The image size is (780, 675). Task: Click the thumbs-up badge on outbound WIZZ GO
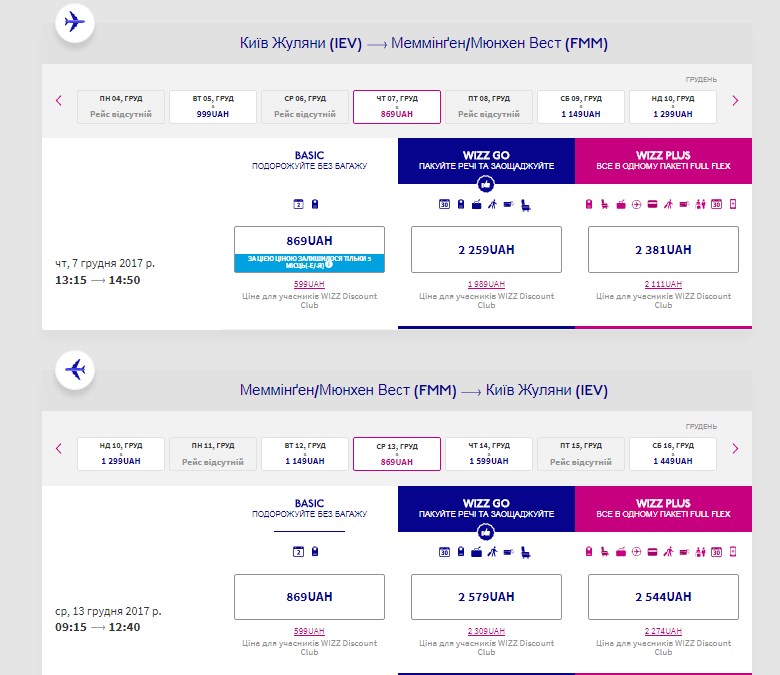(486, 184)
